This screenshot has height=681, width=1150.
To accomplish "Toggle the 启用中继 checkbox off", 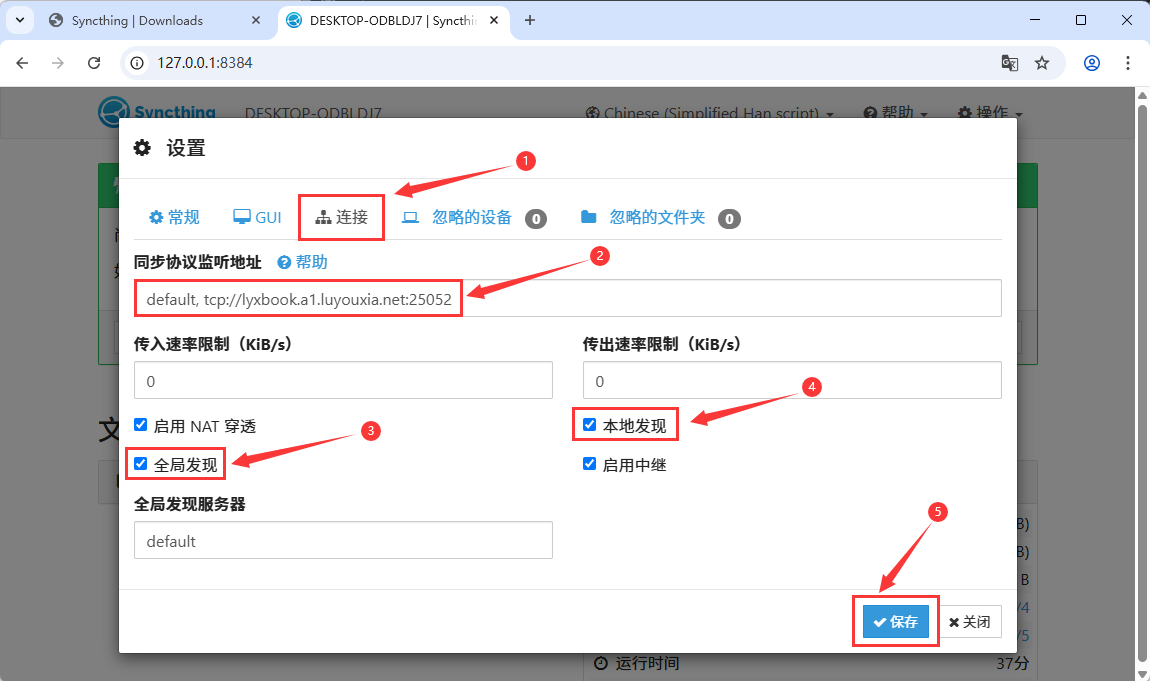I will tap(589, 463).
